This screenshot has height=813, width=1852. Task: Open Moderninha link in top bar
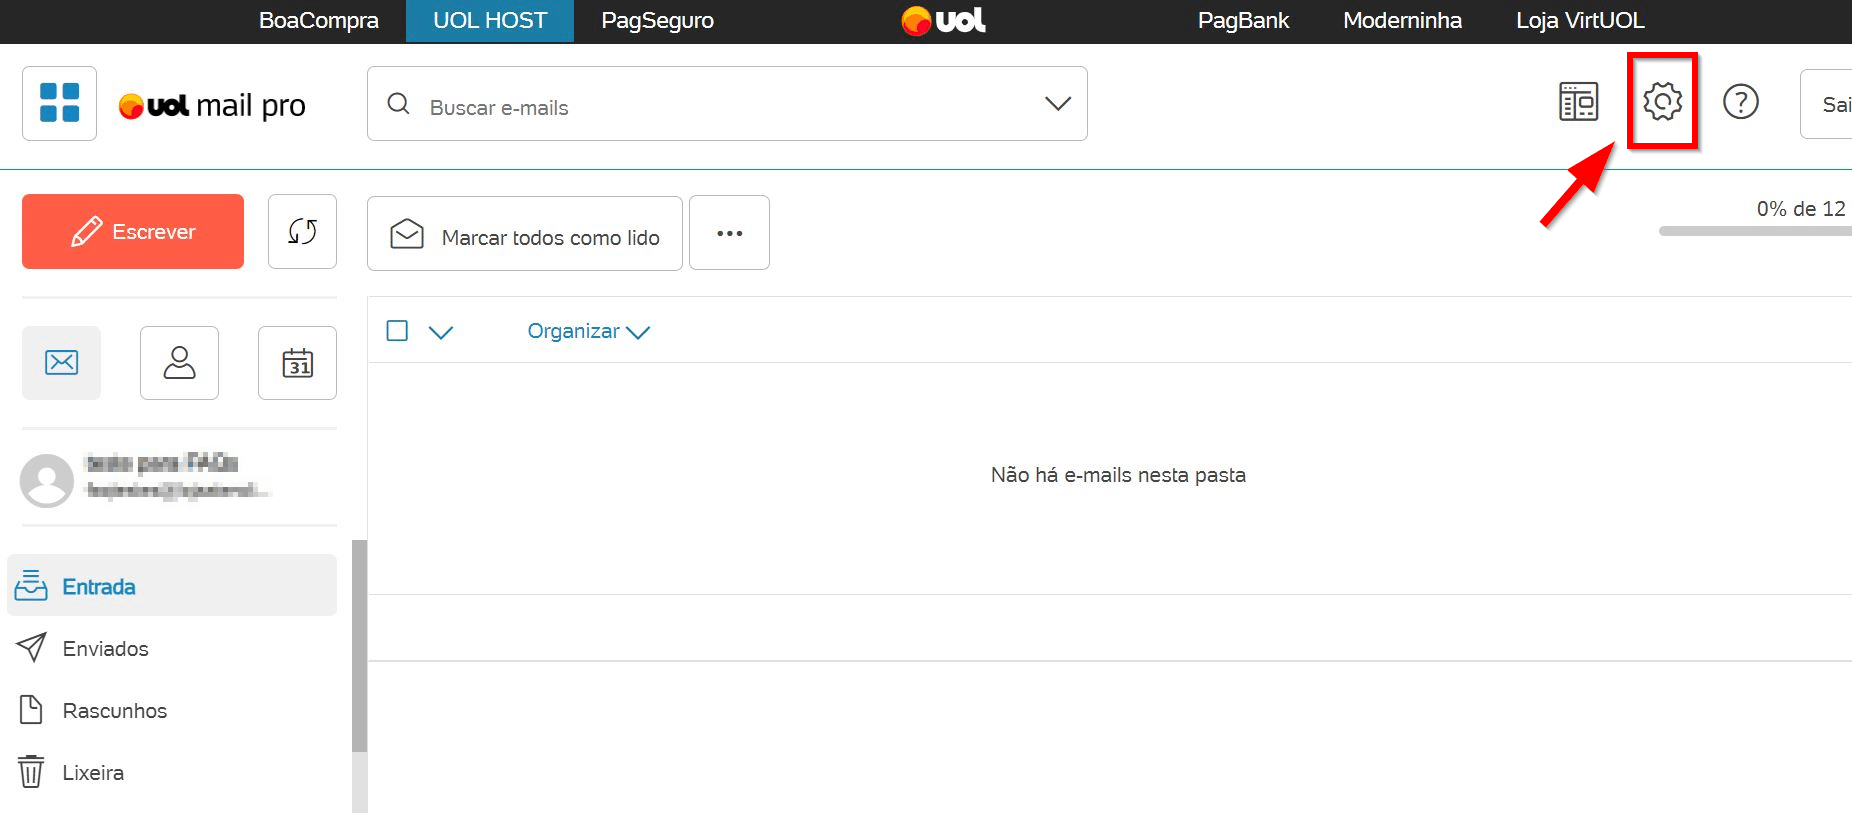[1402, 20]
